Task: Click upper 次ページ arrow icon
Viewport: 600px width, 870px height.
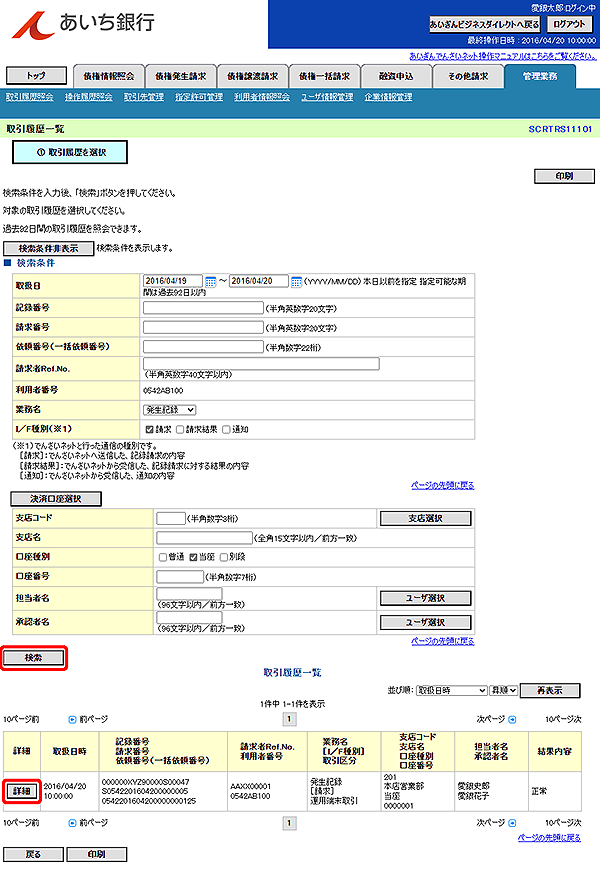Action: (x=512, y=720)
